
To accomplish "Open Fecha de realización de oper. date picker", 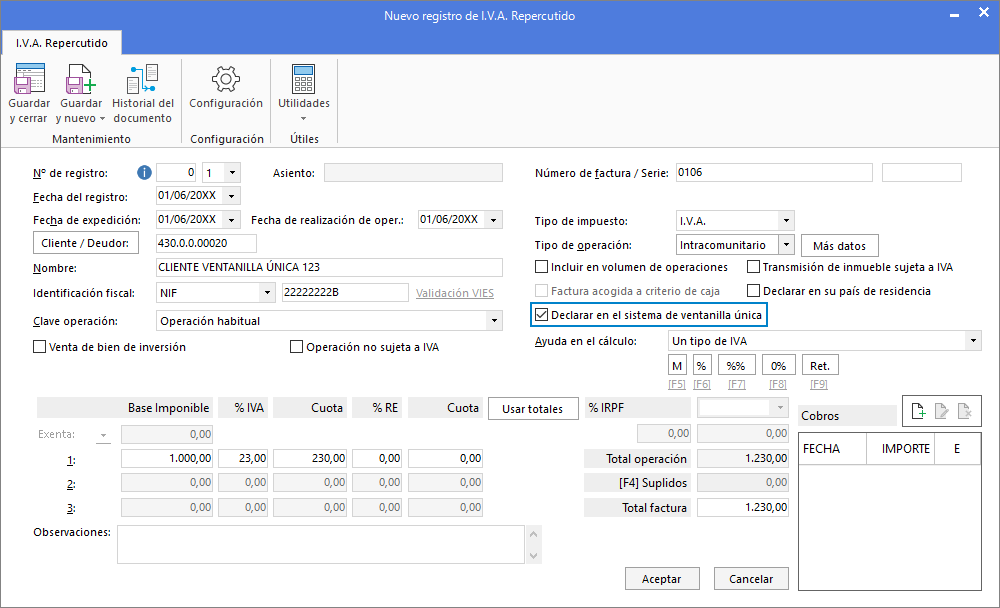I will pos(494,220).
